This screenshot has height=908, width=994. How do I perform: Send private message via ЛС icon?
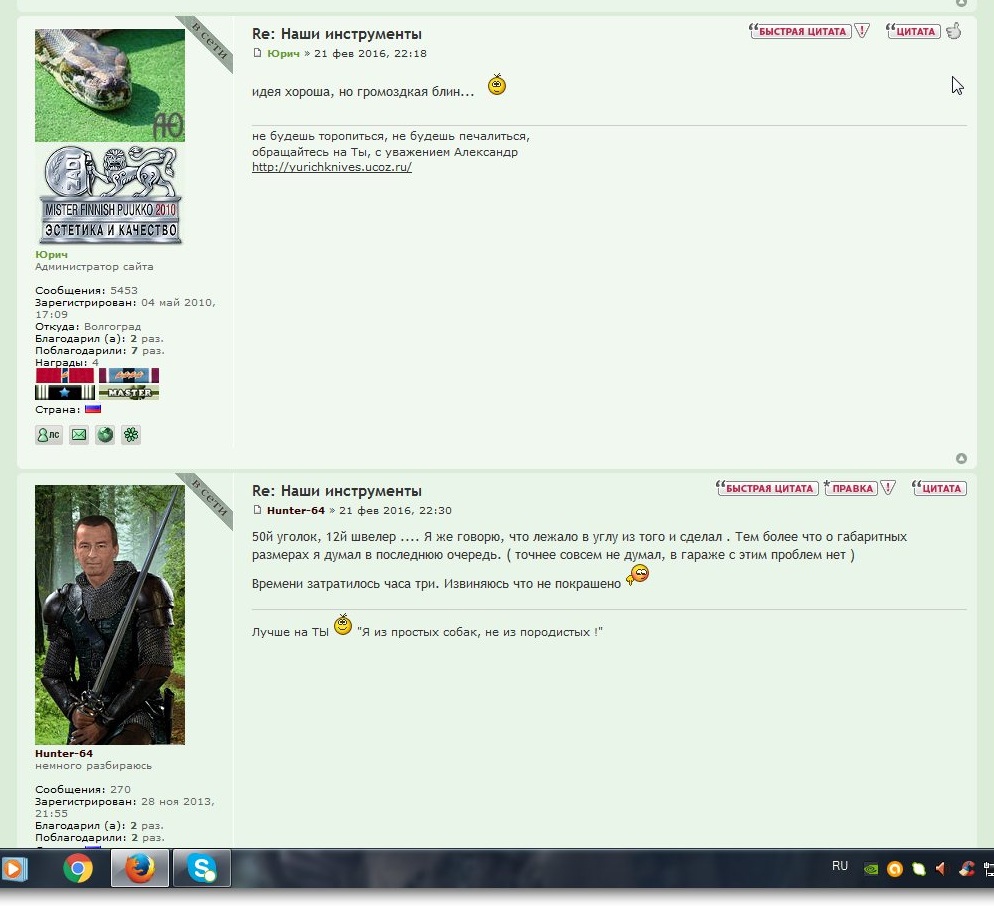pyautogui.click(x=49, y=435)
